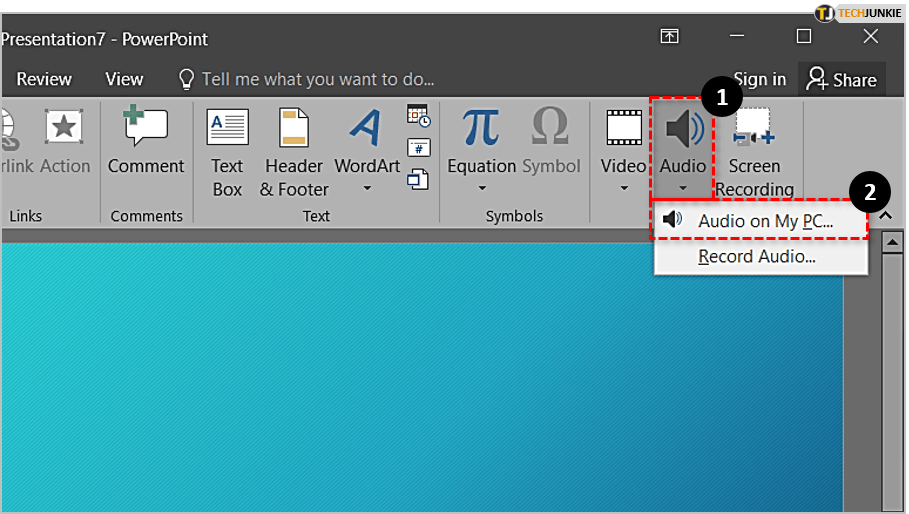Click the Audio dropdown arrow
The image size is (909, 514).
point(683,189)
